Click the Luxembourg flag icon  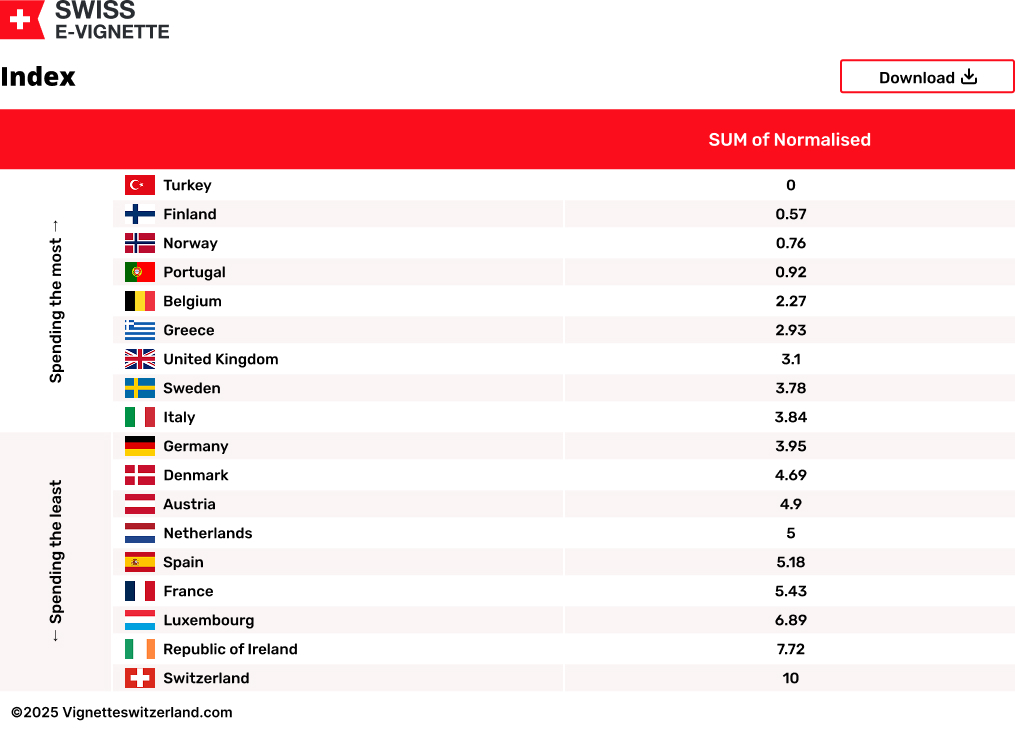coord(140,620)
